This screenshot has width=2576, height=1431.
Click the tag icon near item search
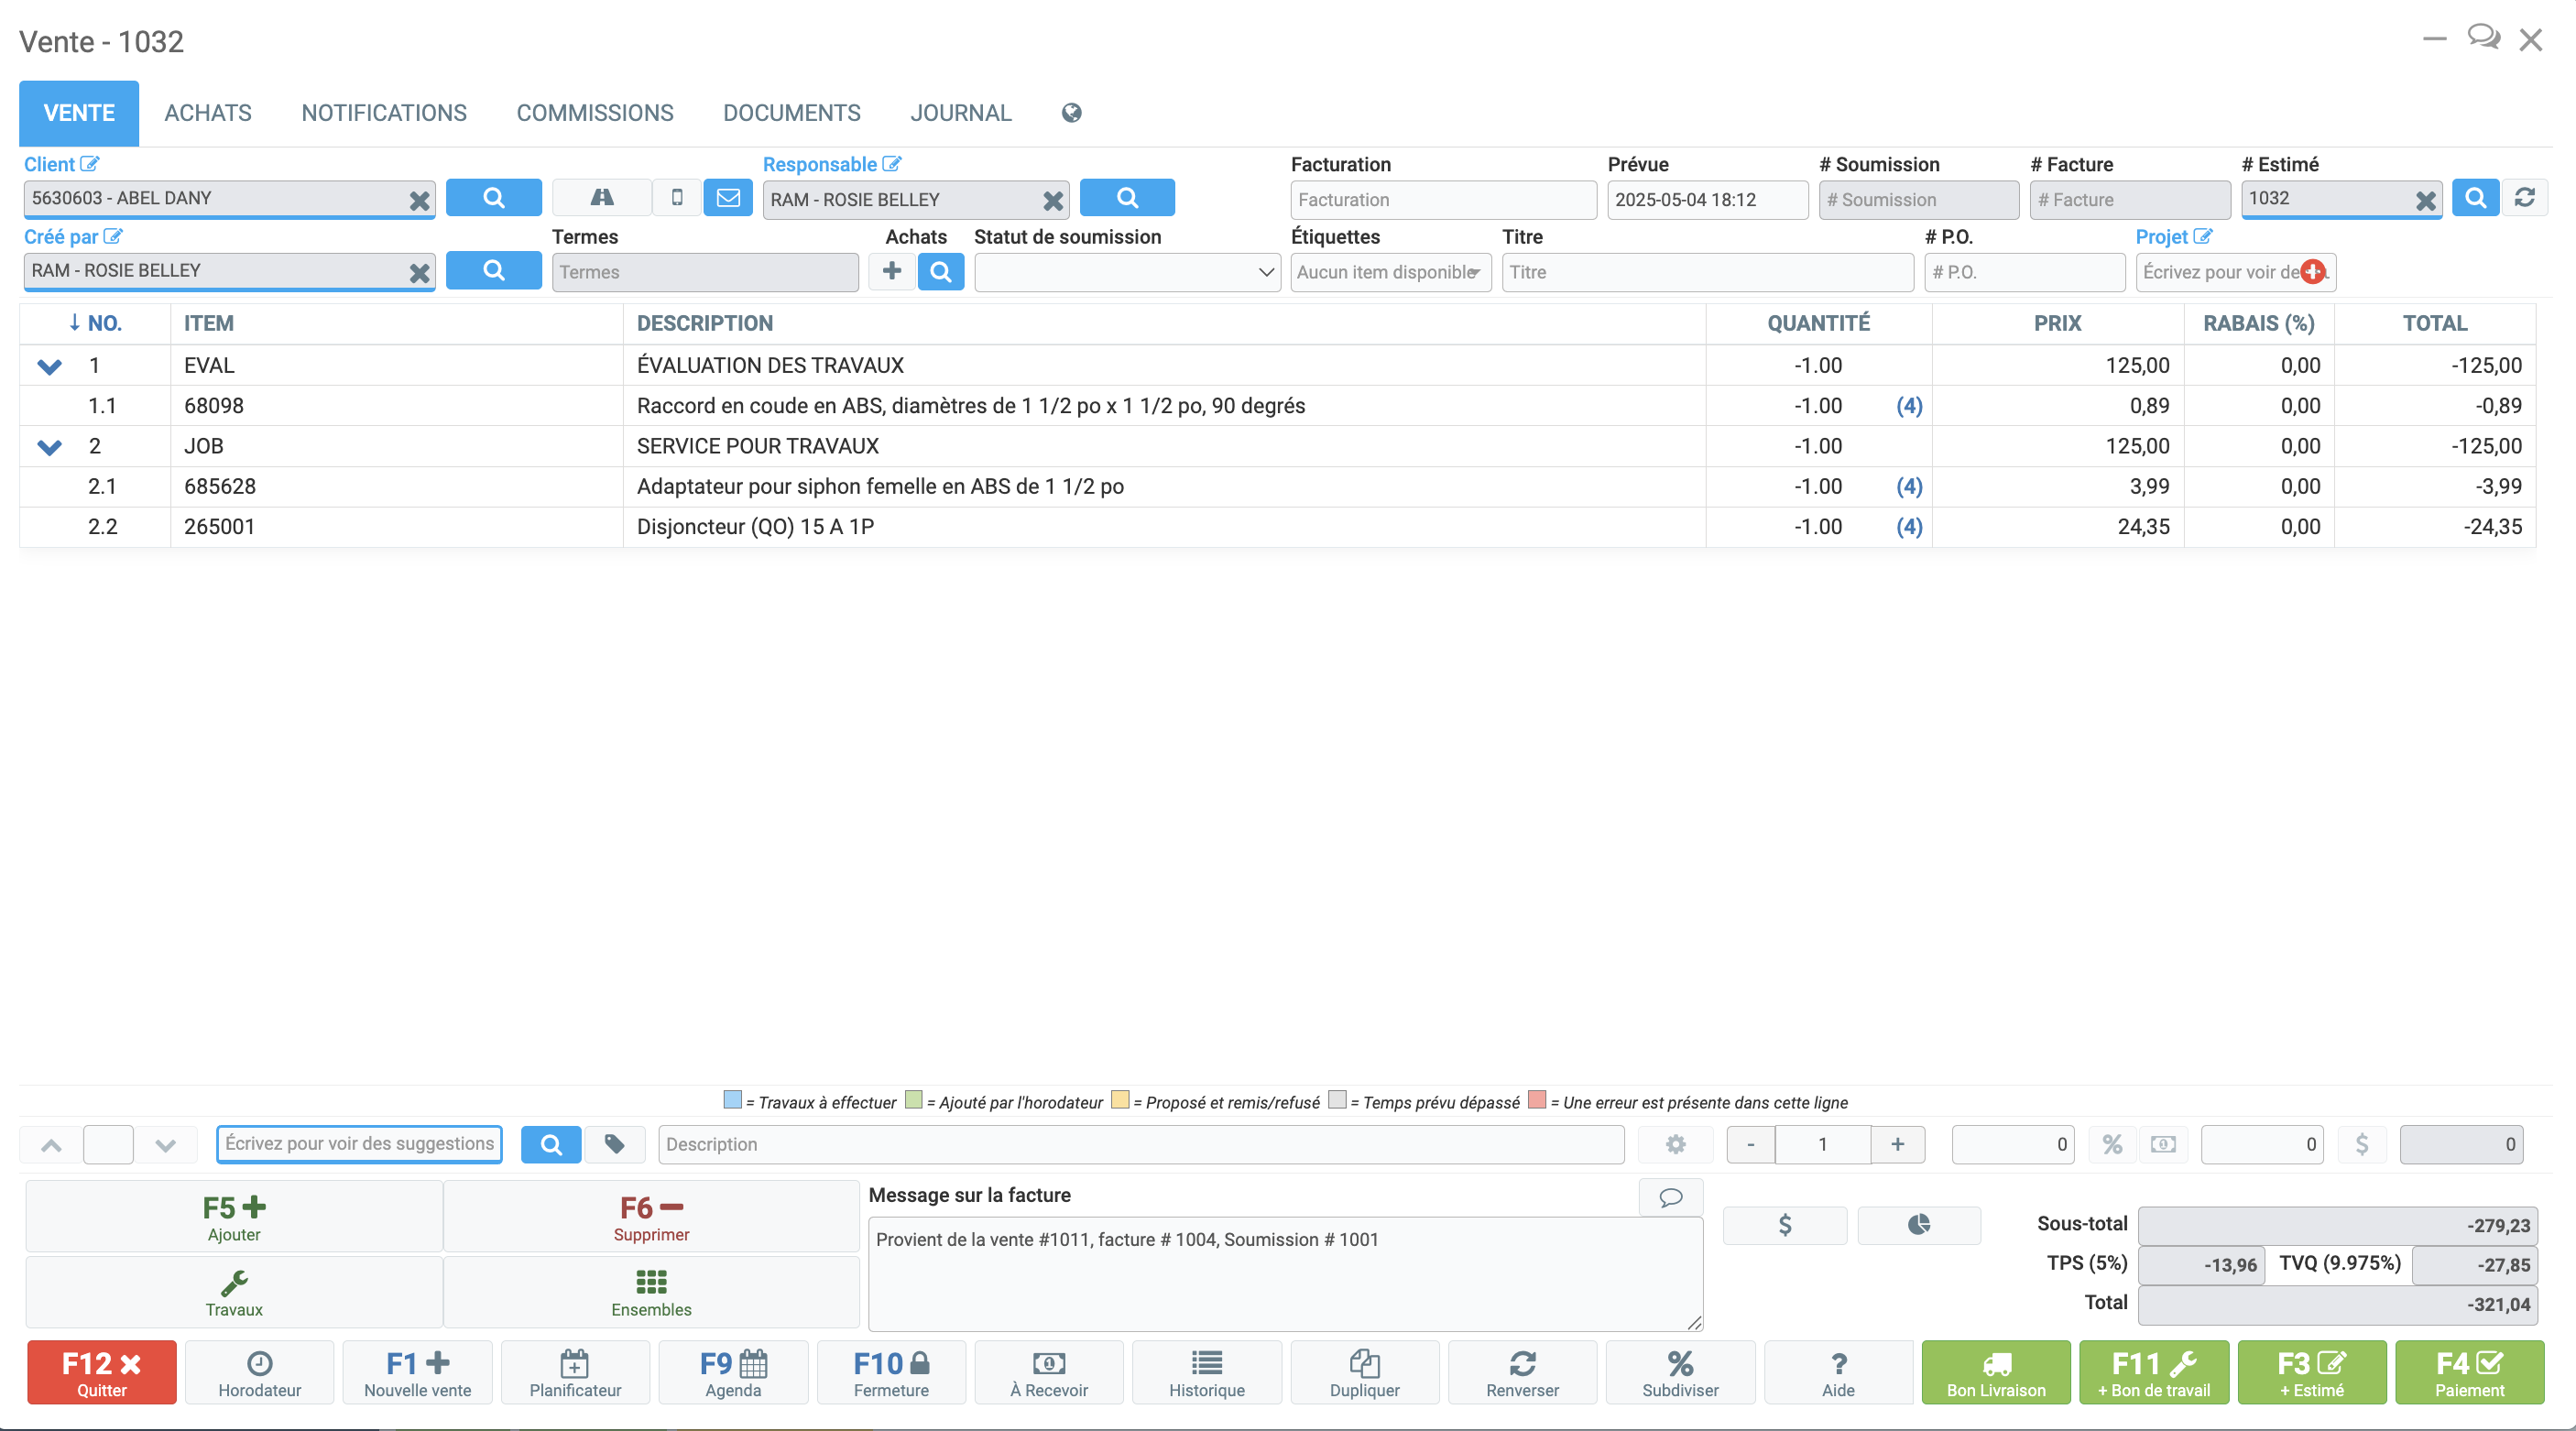coord(614,1144)
